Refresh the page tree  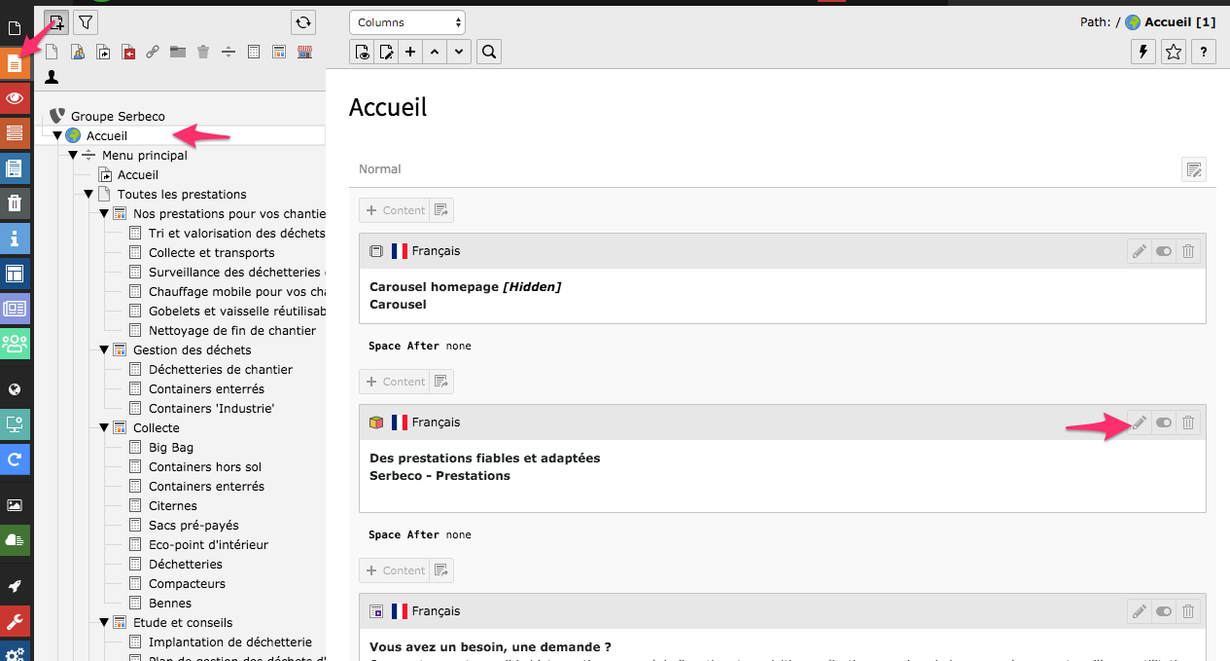303,22
